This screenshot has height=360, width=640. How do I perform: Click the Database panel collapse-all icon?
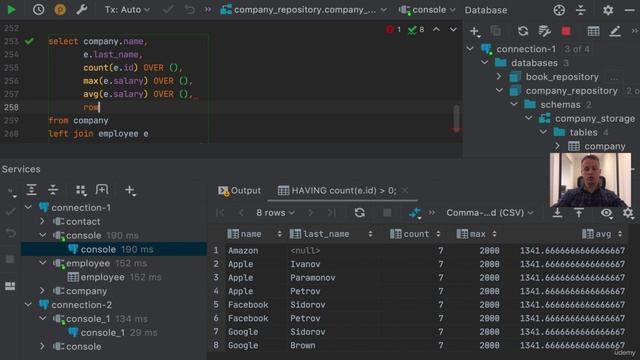point(581,10)
